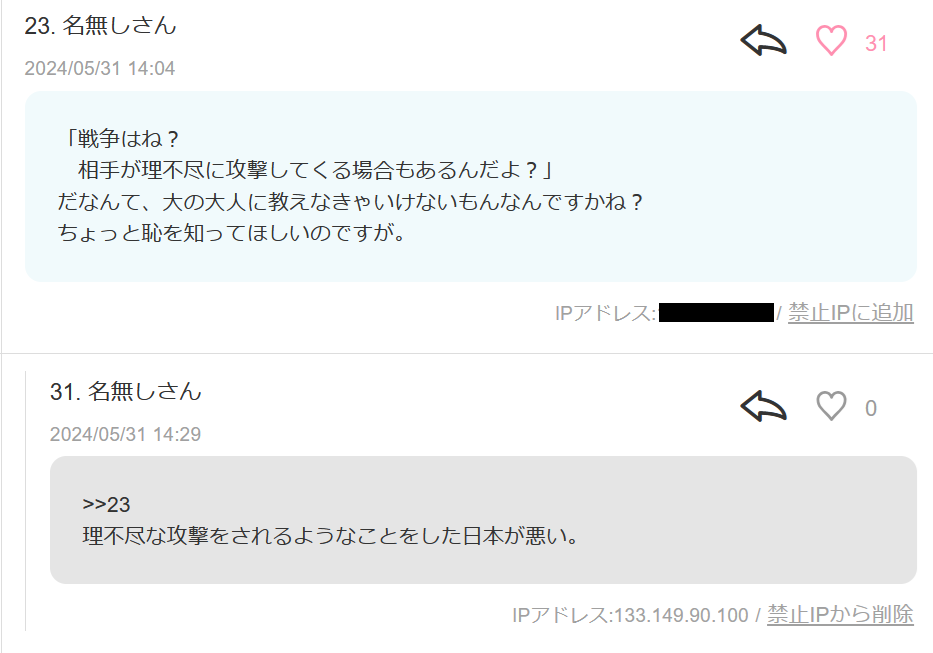Click the timestamp 2024/05/31 14:29
Viewport: 933px width, 653px height.
[125, 434]
